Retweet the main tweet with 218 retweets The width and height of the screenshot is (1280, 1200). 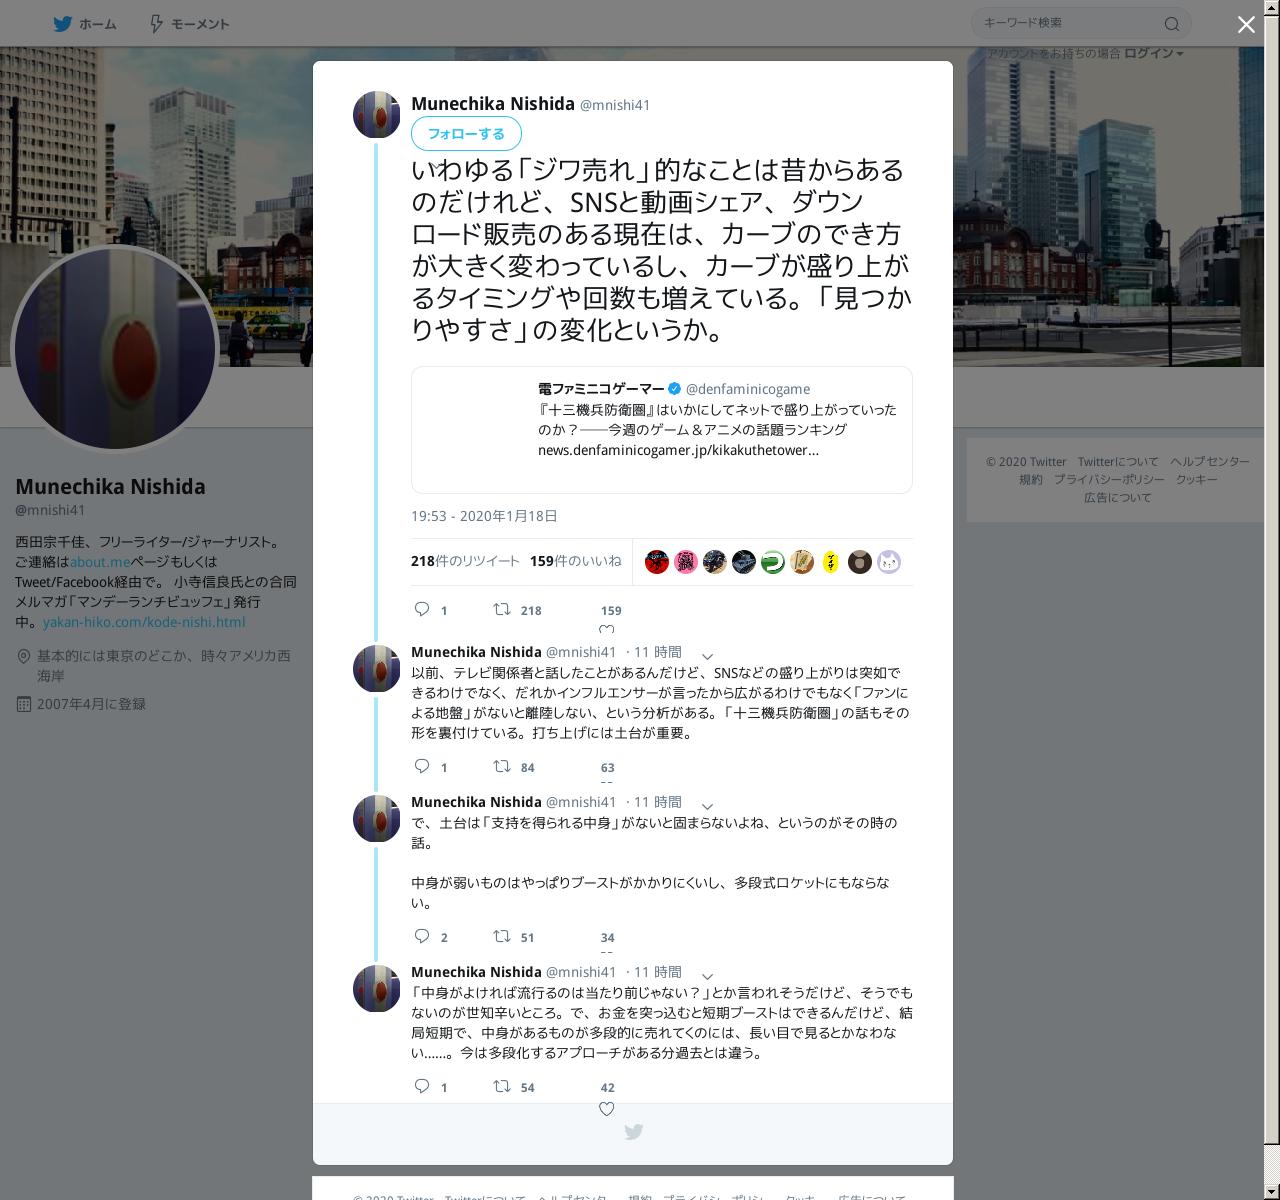(x=502, y=609)
